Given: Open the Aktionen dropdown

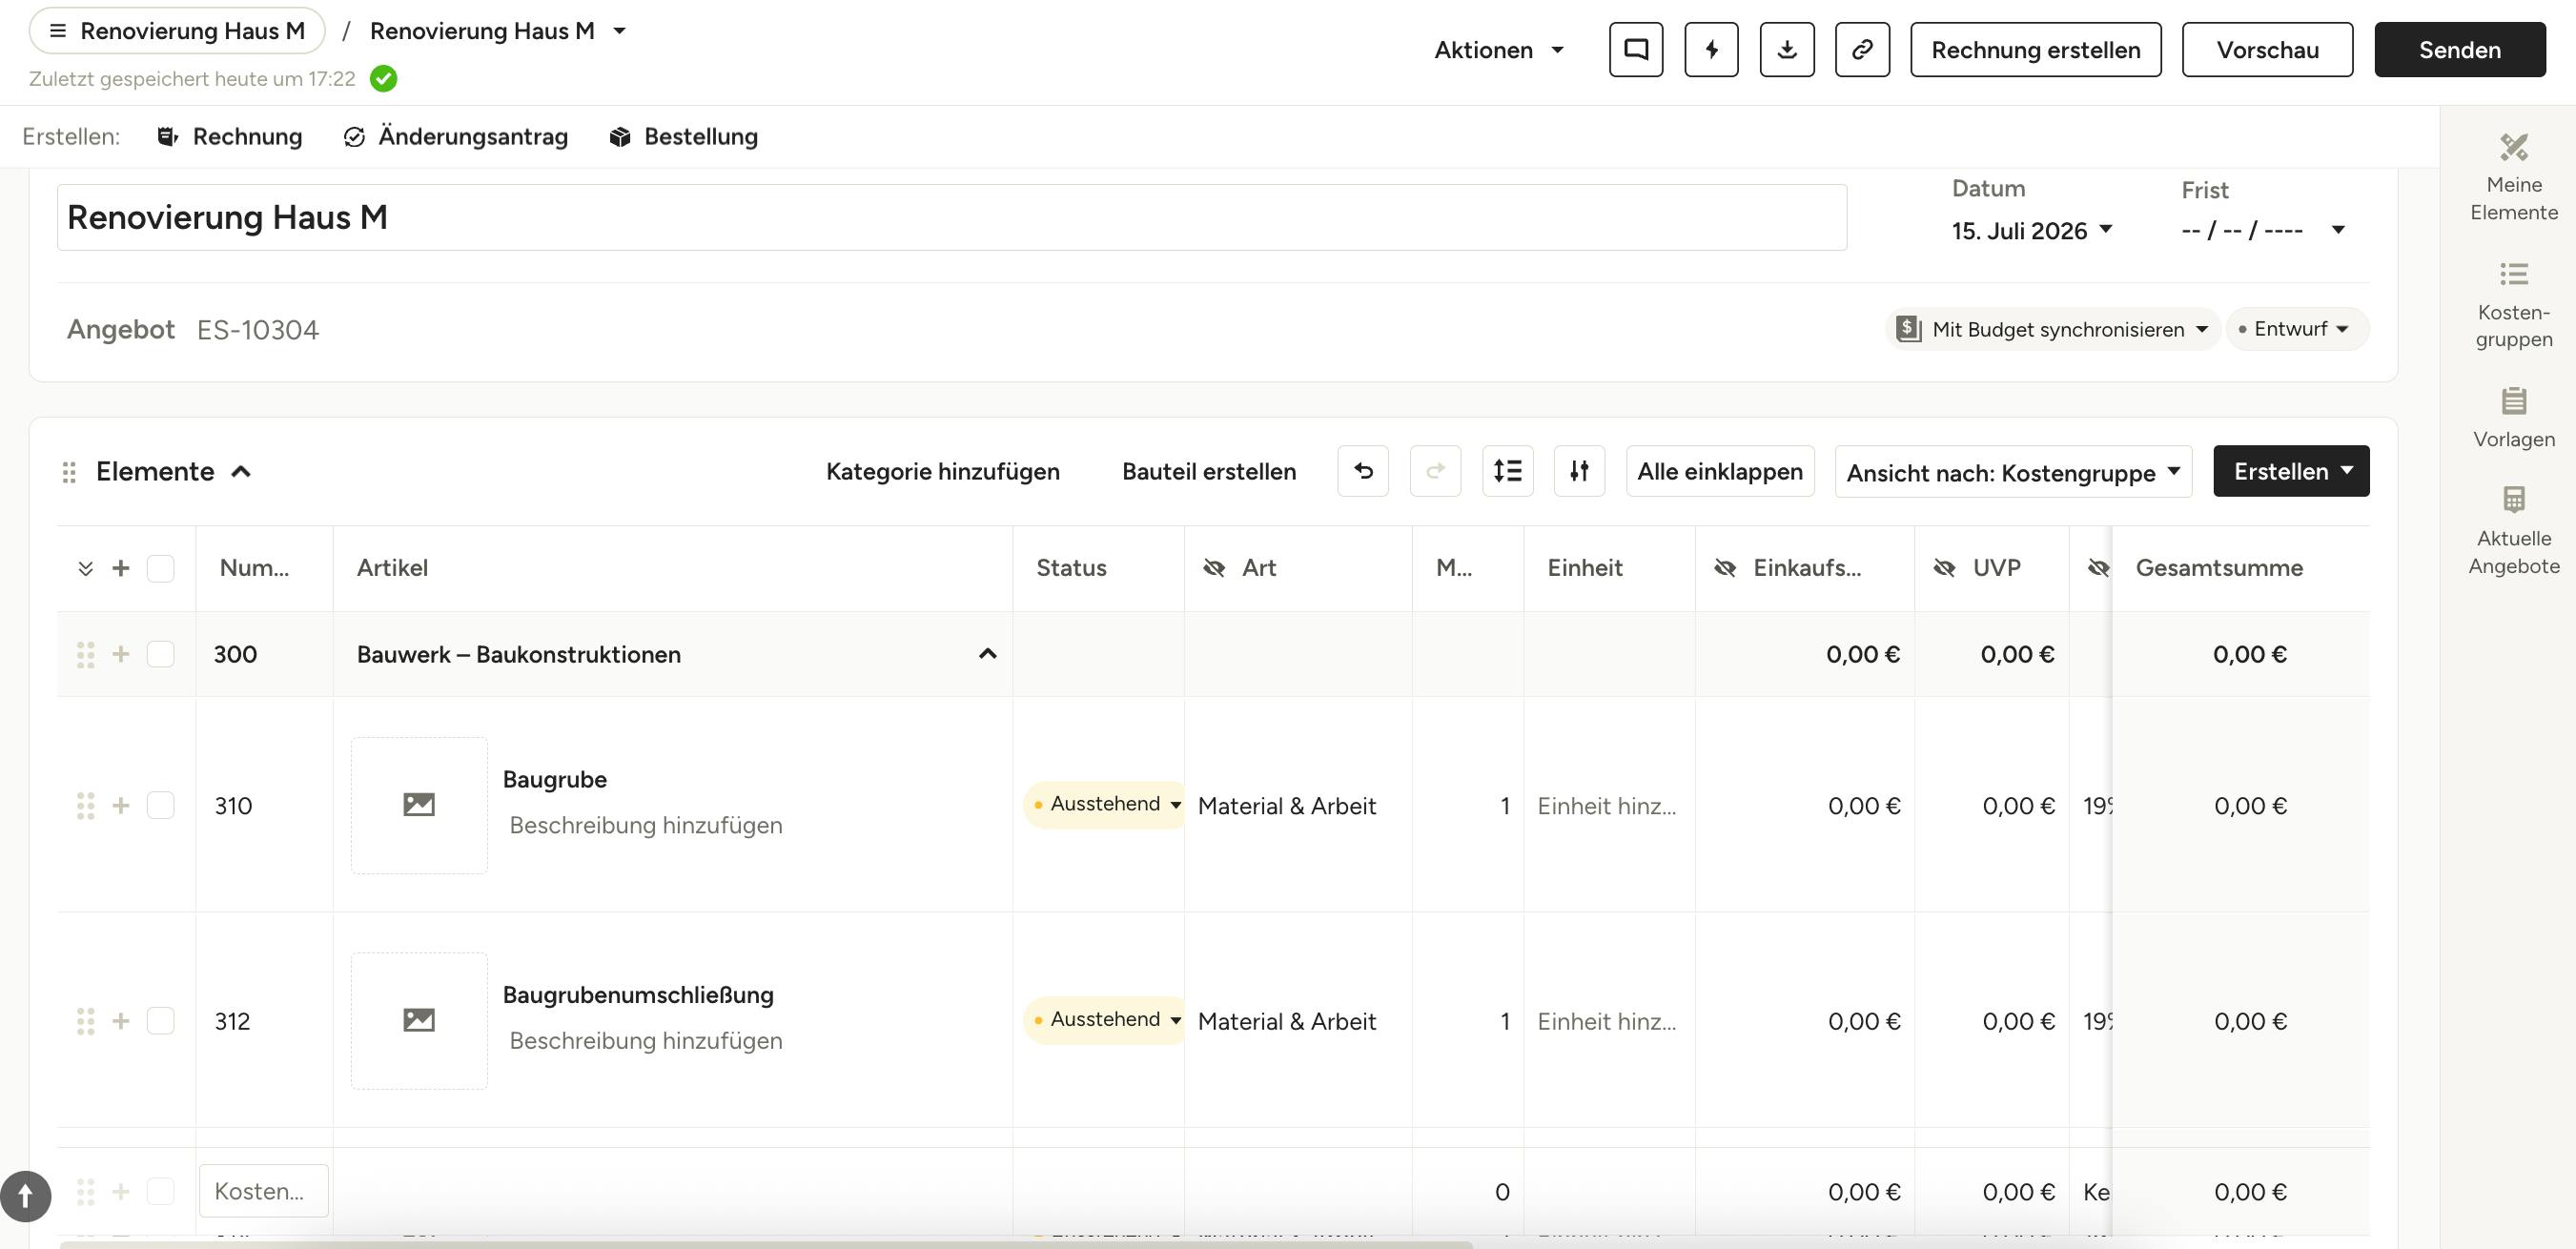Looking at the screenshot, I should point(1498,50).
